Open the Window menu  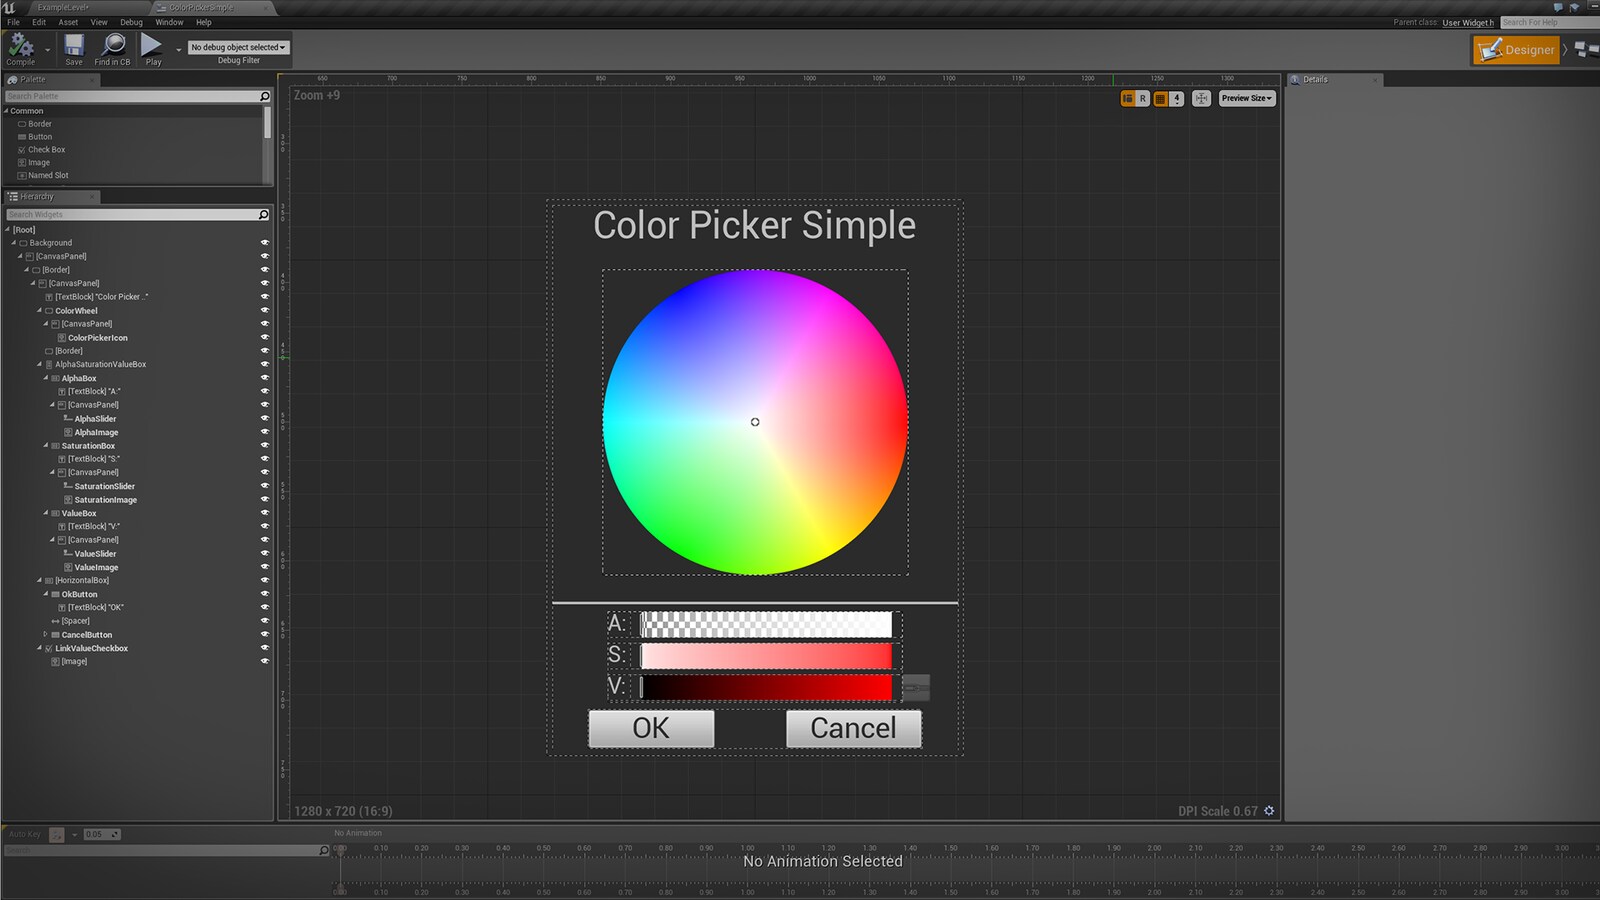(x=168, y=21)
